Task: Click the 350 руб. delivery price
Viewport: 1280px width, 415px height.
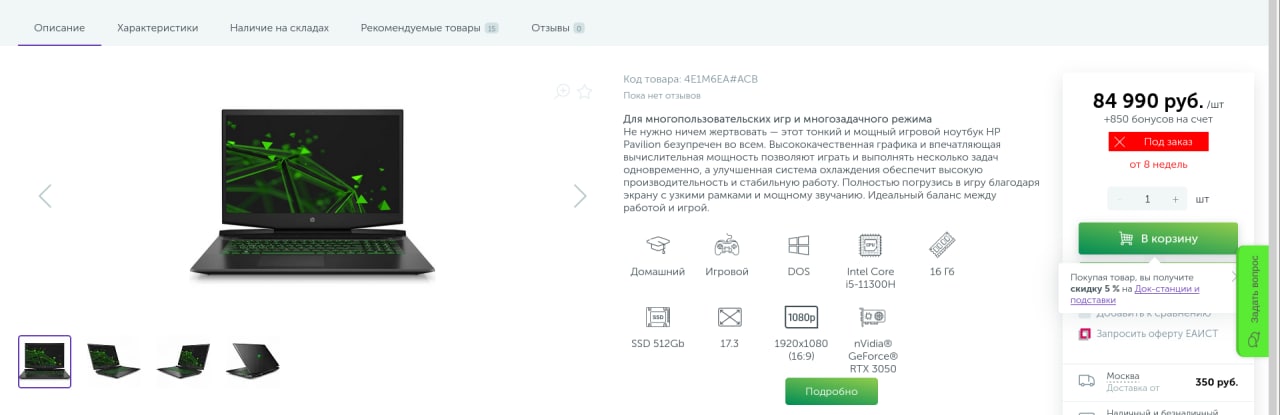Action: click(1217, 382)
